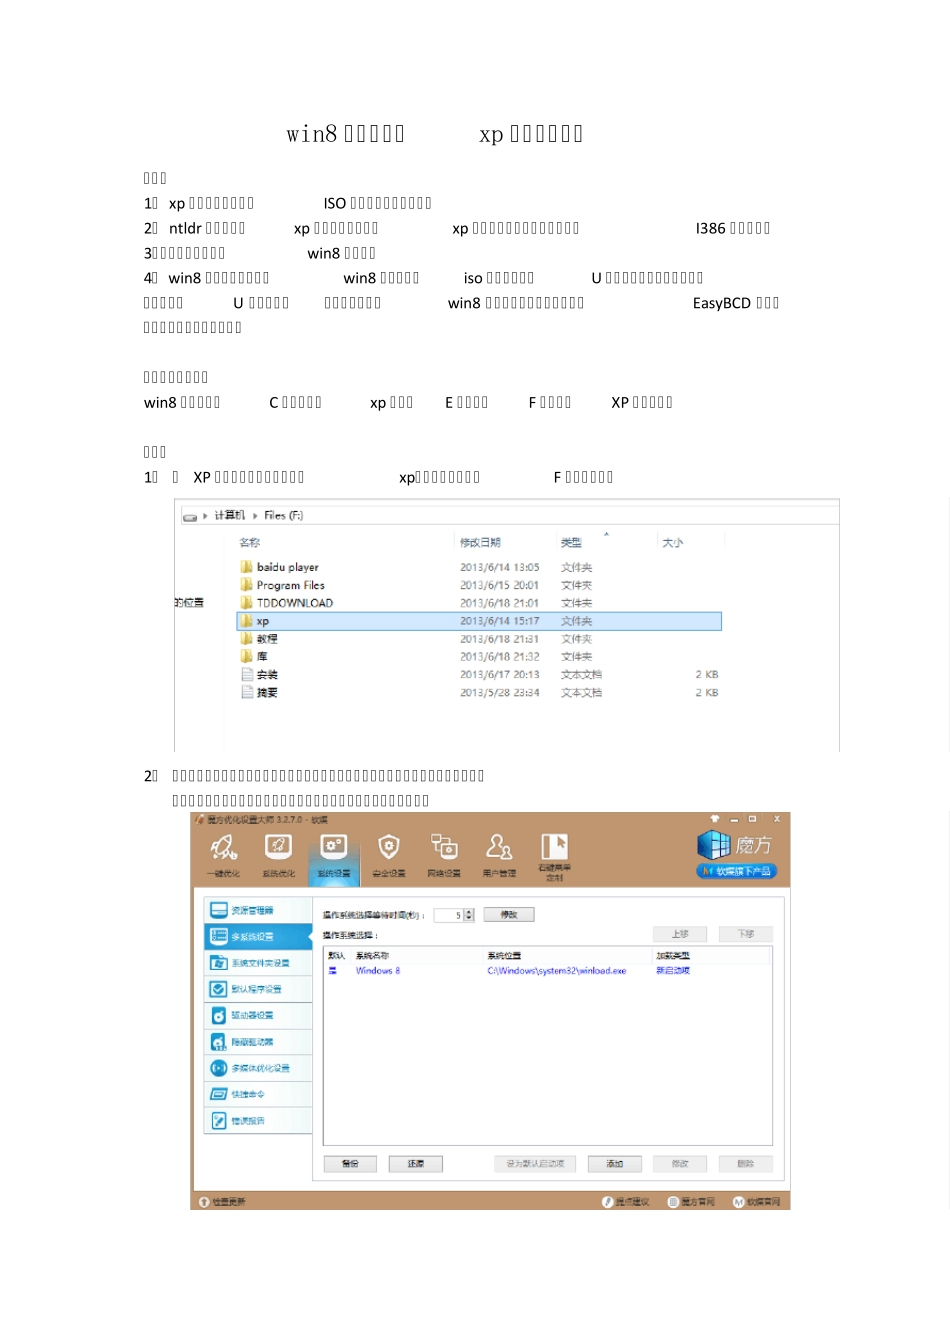Click the 还原 restore button
The image size is (950, 1344).
tap(416, 1164)
